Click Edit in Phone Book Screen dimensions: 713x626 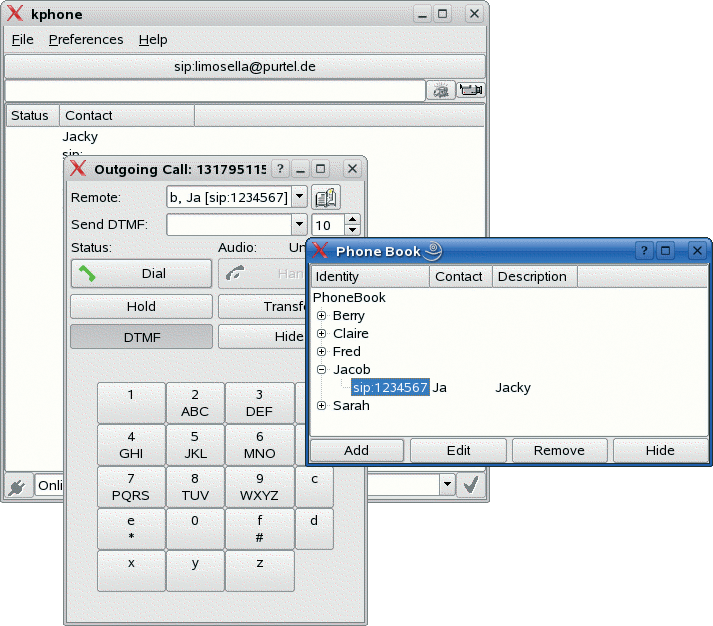click(x=458, y=451)
